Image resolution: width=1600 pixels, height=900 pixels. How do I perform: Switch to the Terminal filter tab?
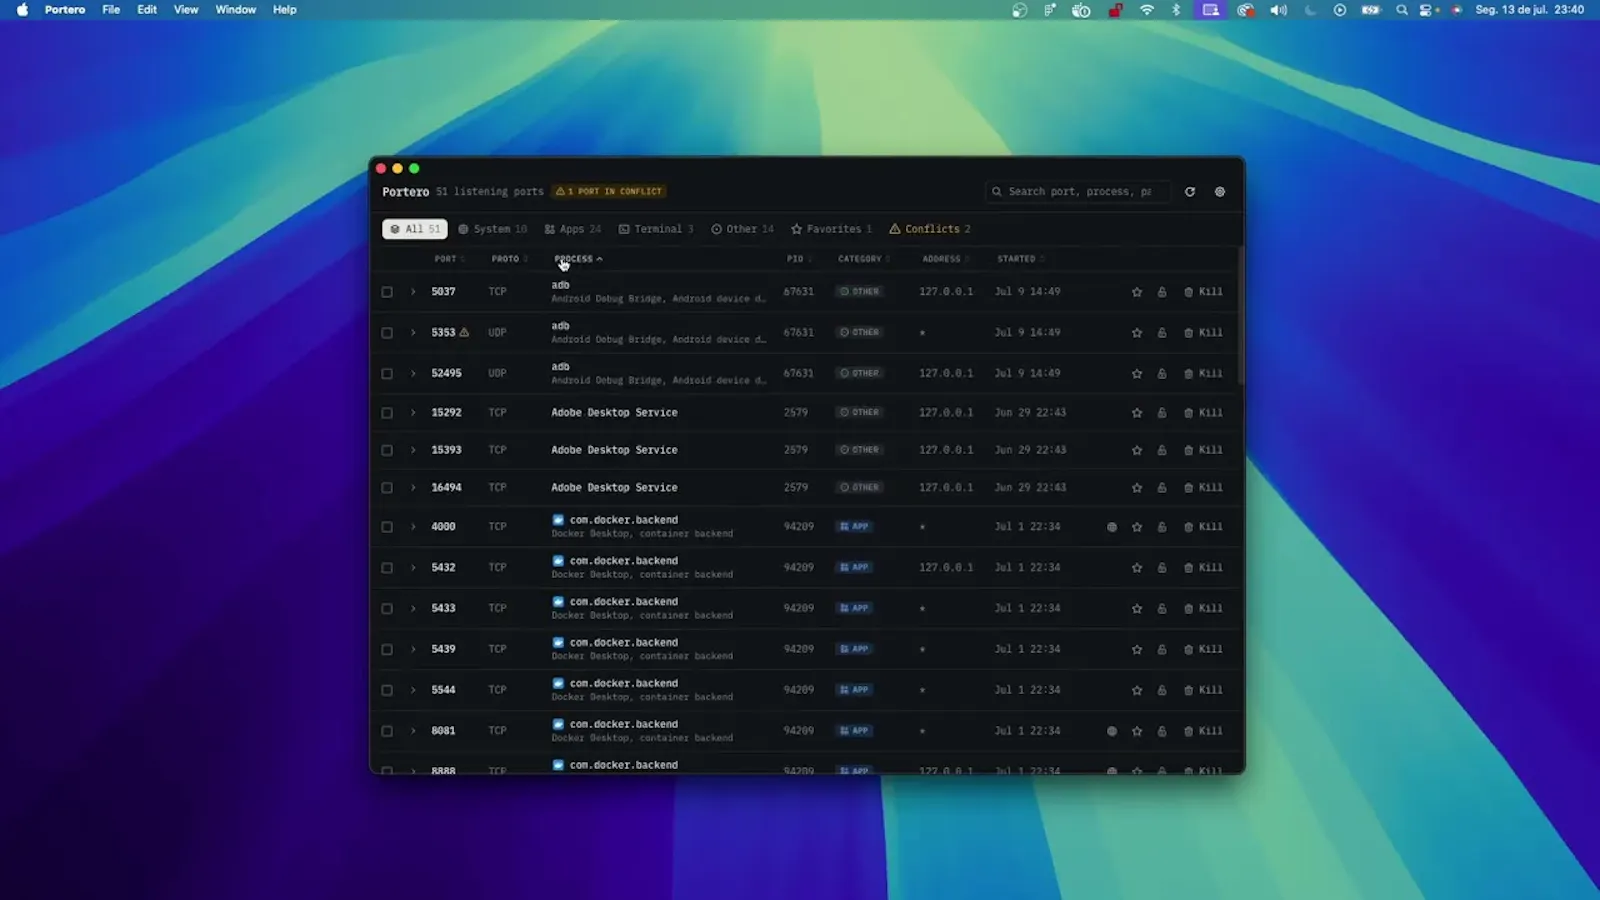[x=656, y=229]
